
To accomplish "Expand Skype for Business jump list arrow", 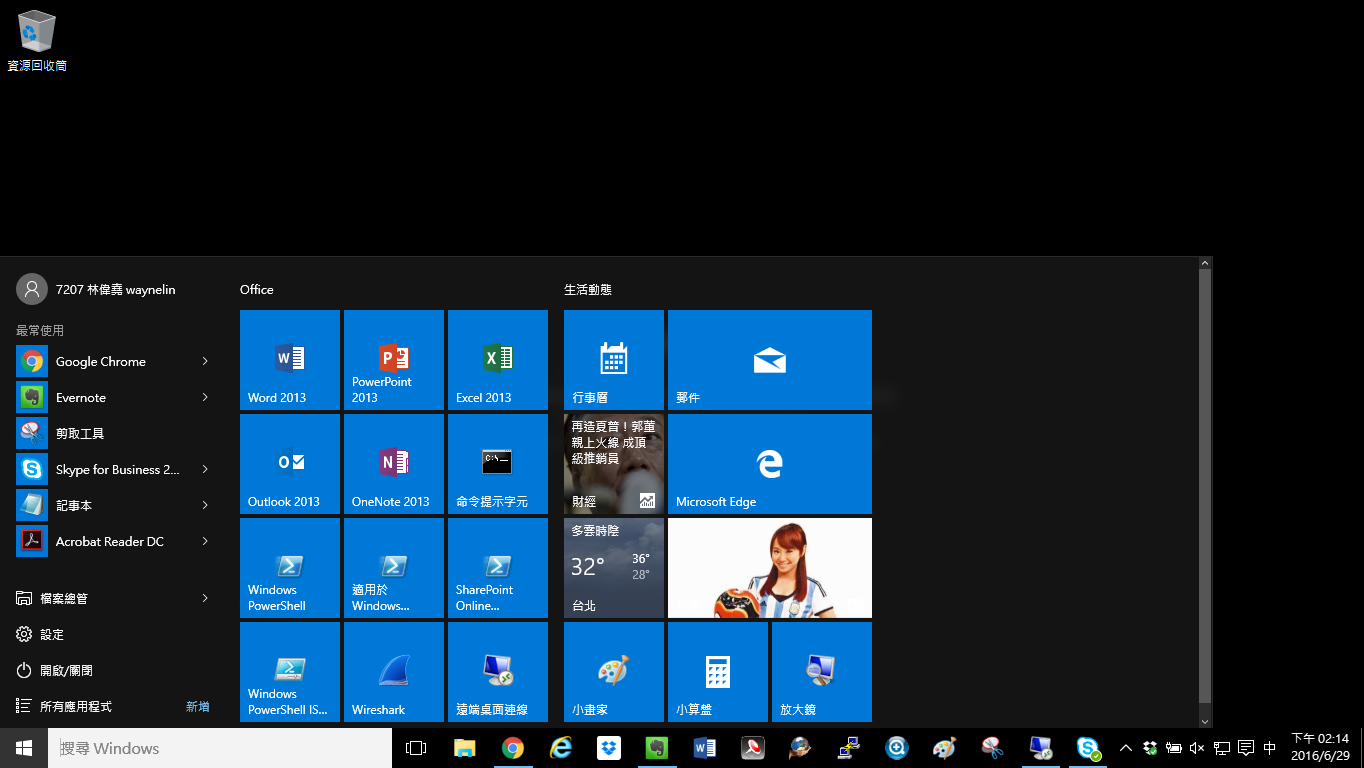I will coord(205,469).
